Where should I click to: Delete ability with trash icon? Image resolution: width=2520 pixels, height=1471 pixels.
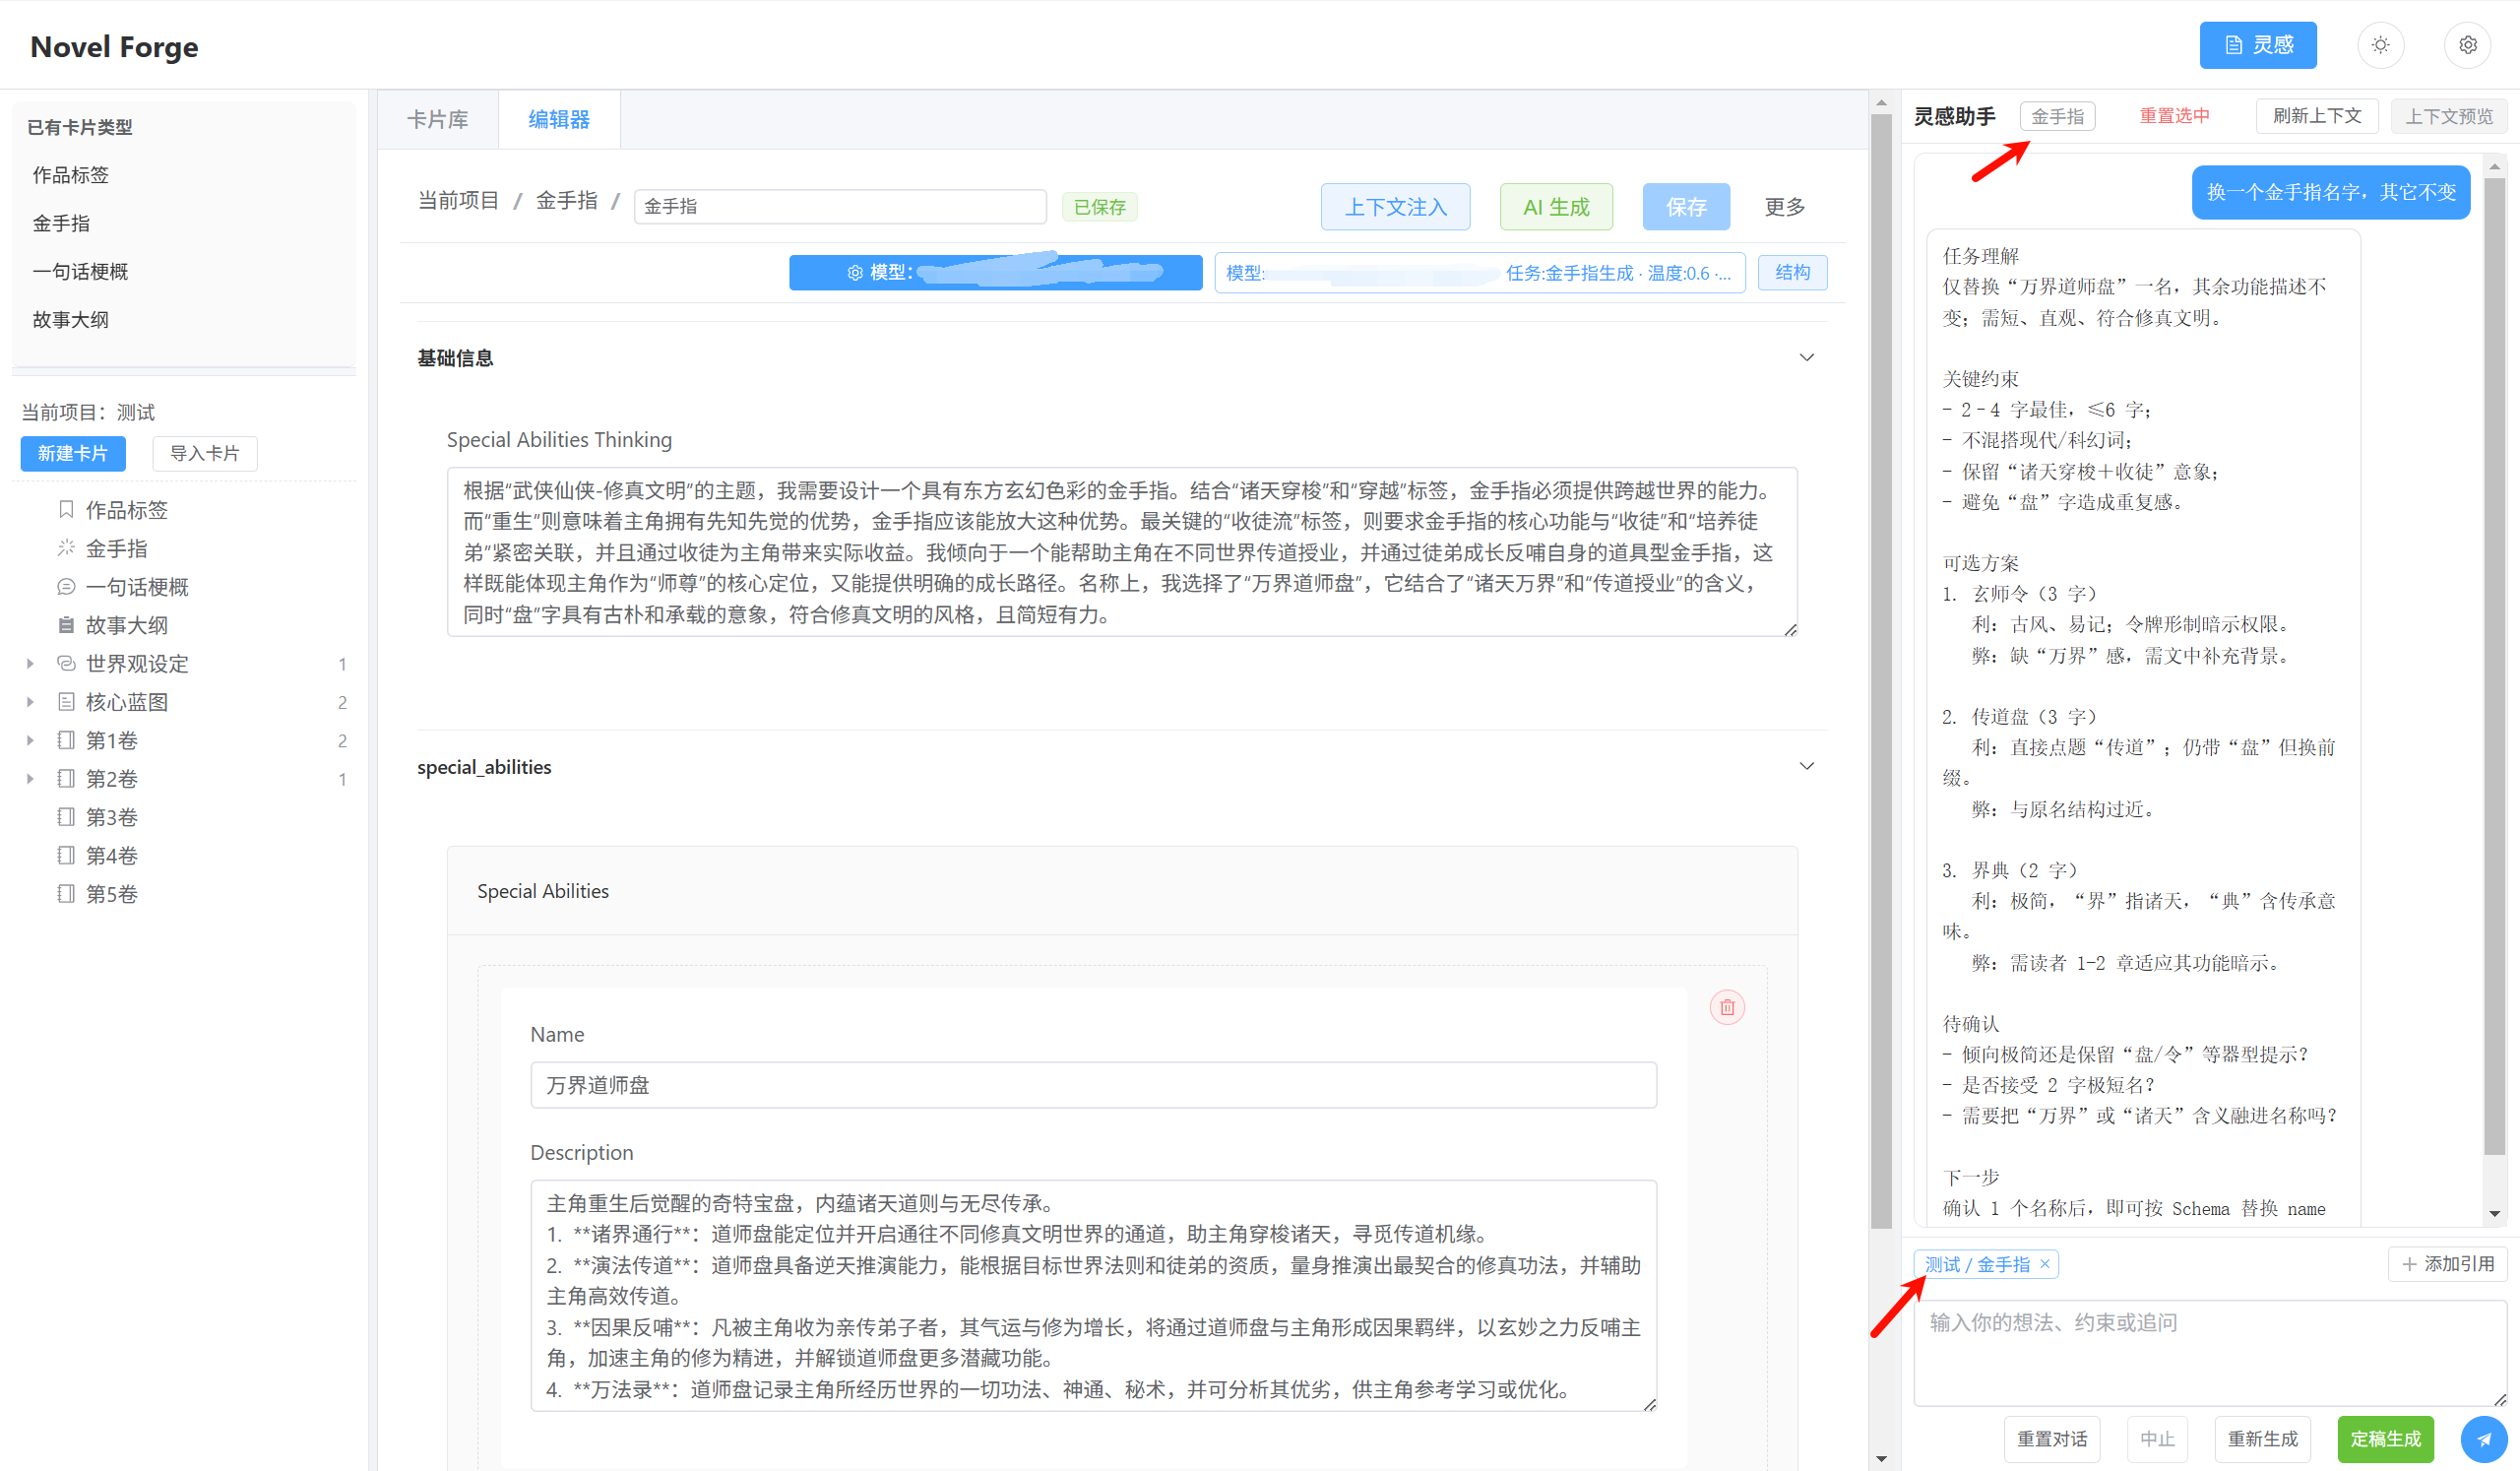point(1727,1008)
